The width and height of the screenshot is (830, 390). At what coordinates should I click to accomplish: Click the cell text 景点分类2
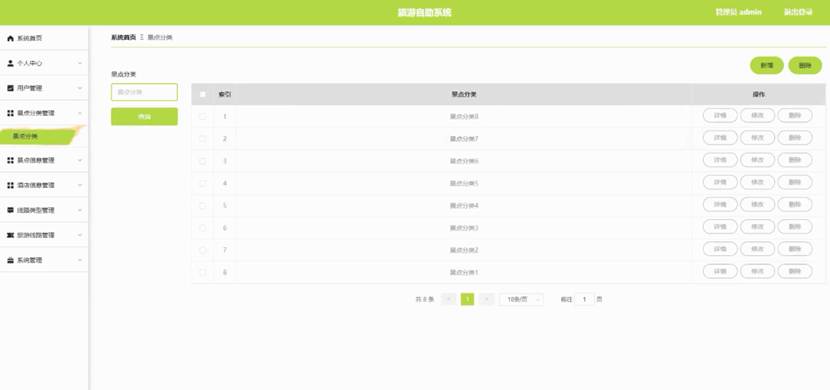tap(464, 250)
